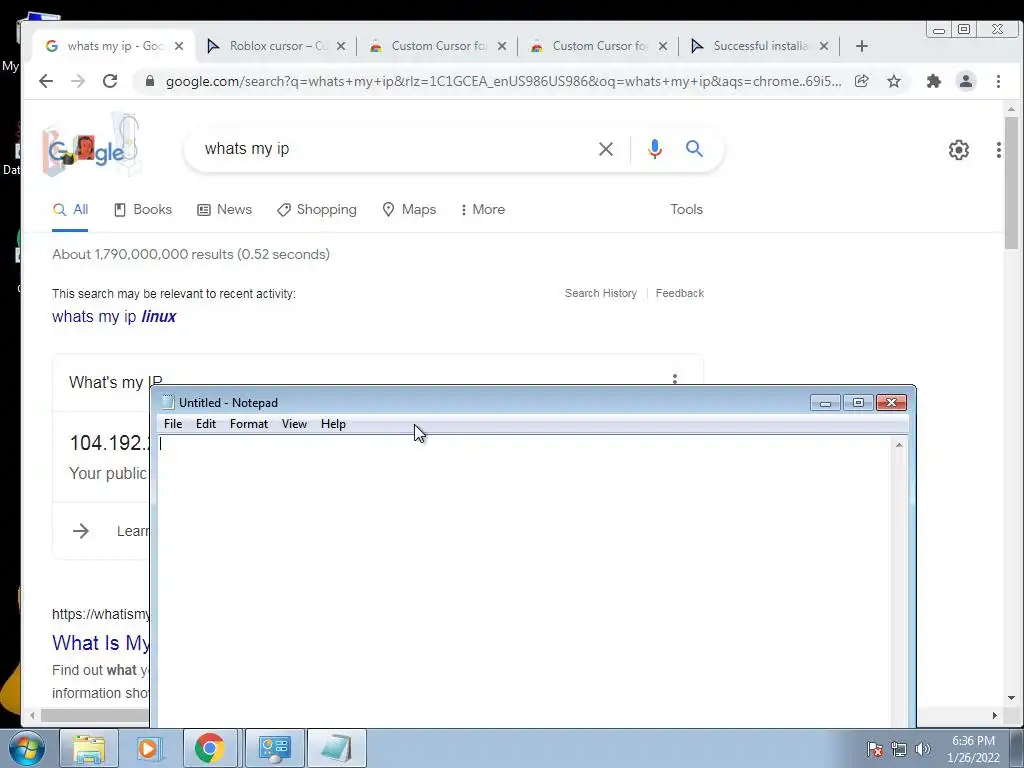Click Chrome horizontal scrollbar right arrow
Viewport: 1024px width, 768px height.
point(995,716)
